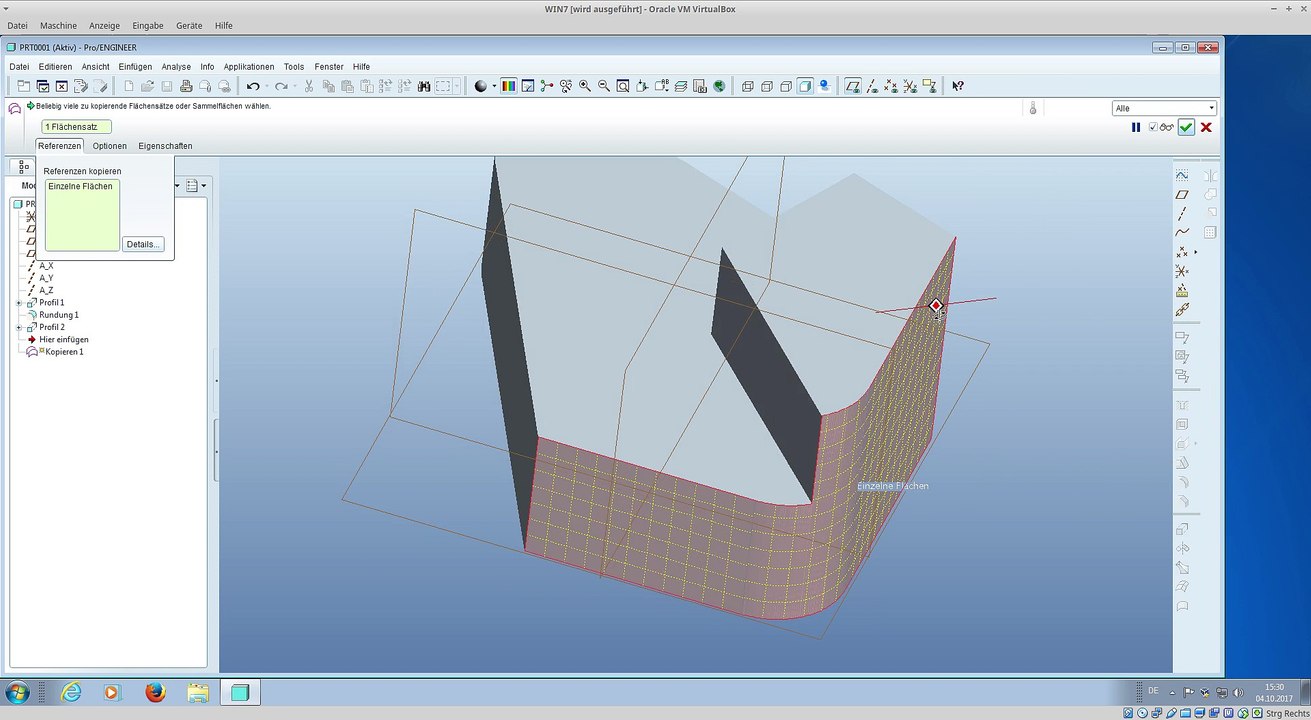Click the '1 Flächensatz' collector field
The image size is (1311, 720).
coord(76,127)
